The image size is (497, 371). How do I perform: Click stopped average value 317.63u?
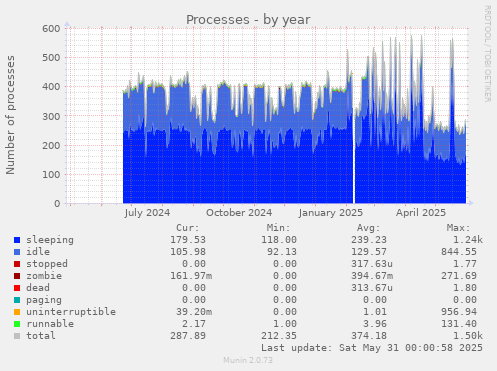[x=372, y=264]
